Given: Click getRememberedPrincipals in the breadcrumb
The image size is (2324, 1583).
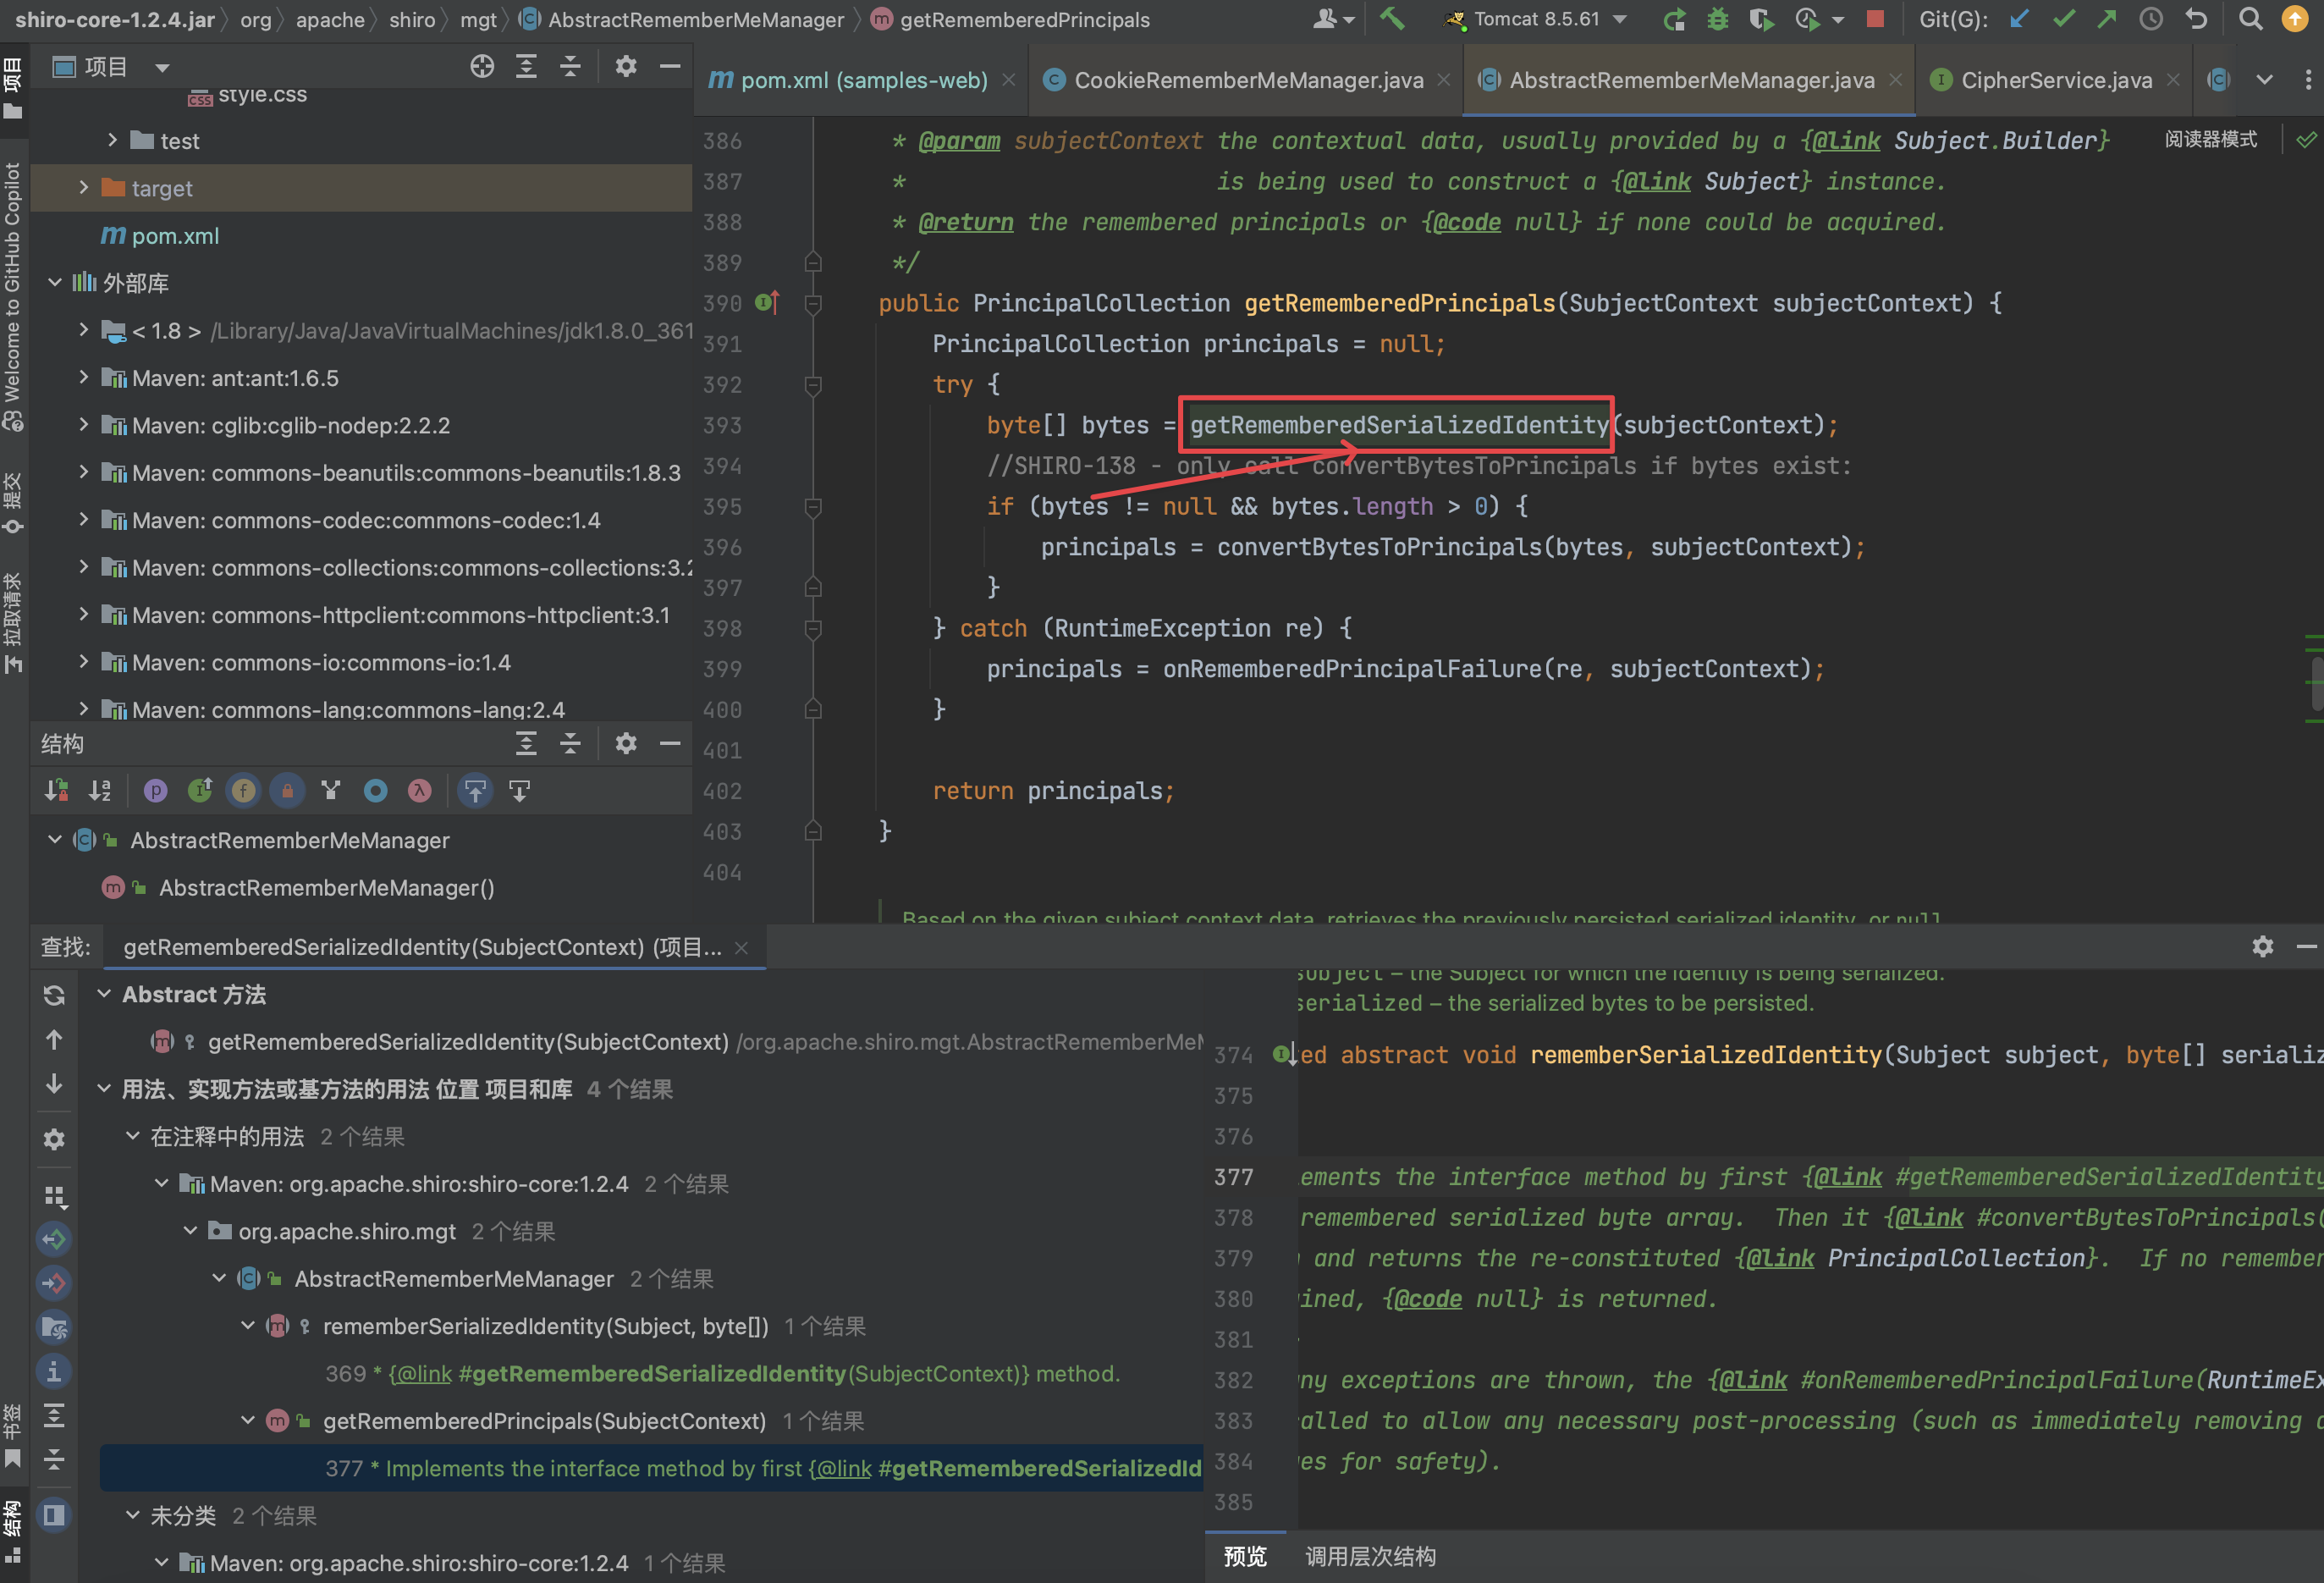Looking at the screenshot, I should pyautogui.click(x=1024, y=19).
